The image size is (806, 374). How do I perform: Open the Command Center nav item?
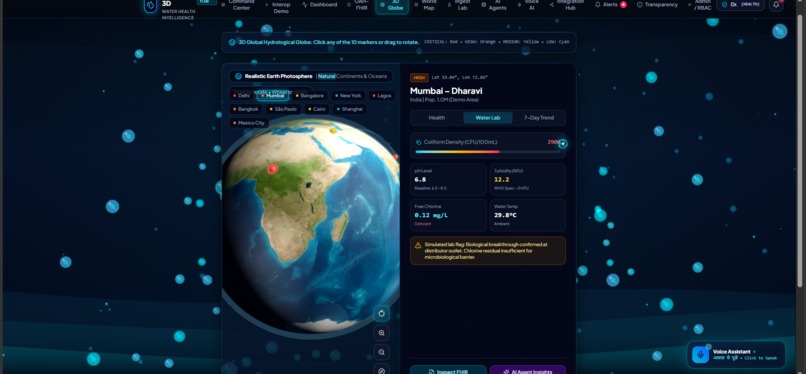tap(237, 5)
